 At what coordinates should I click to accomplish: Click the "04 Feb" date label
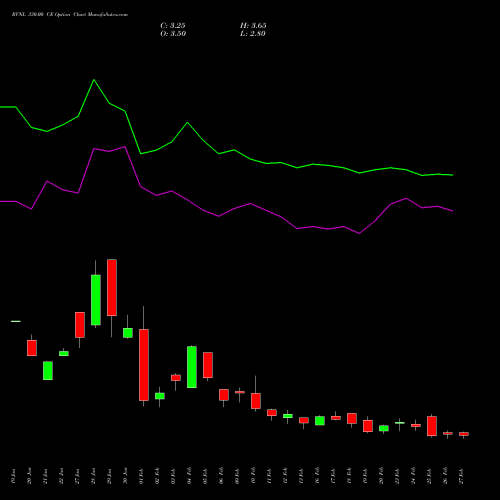189,476
